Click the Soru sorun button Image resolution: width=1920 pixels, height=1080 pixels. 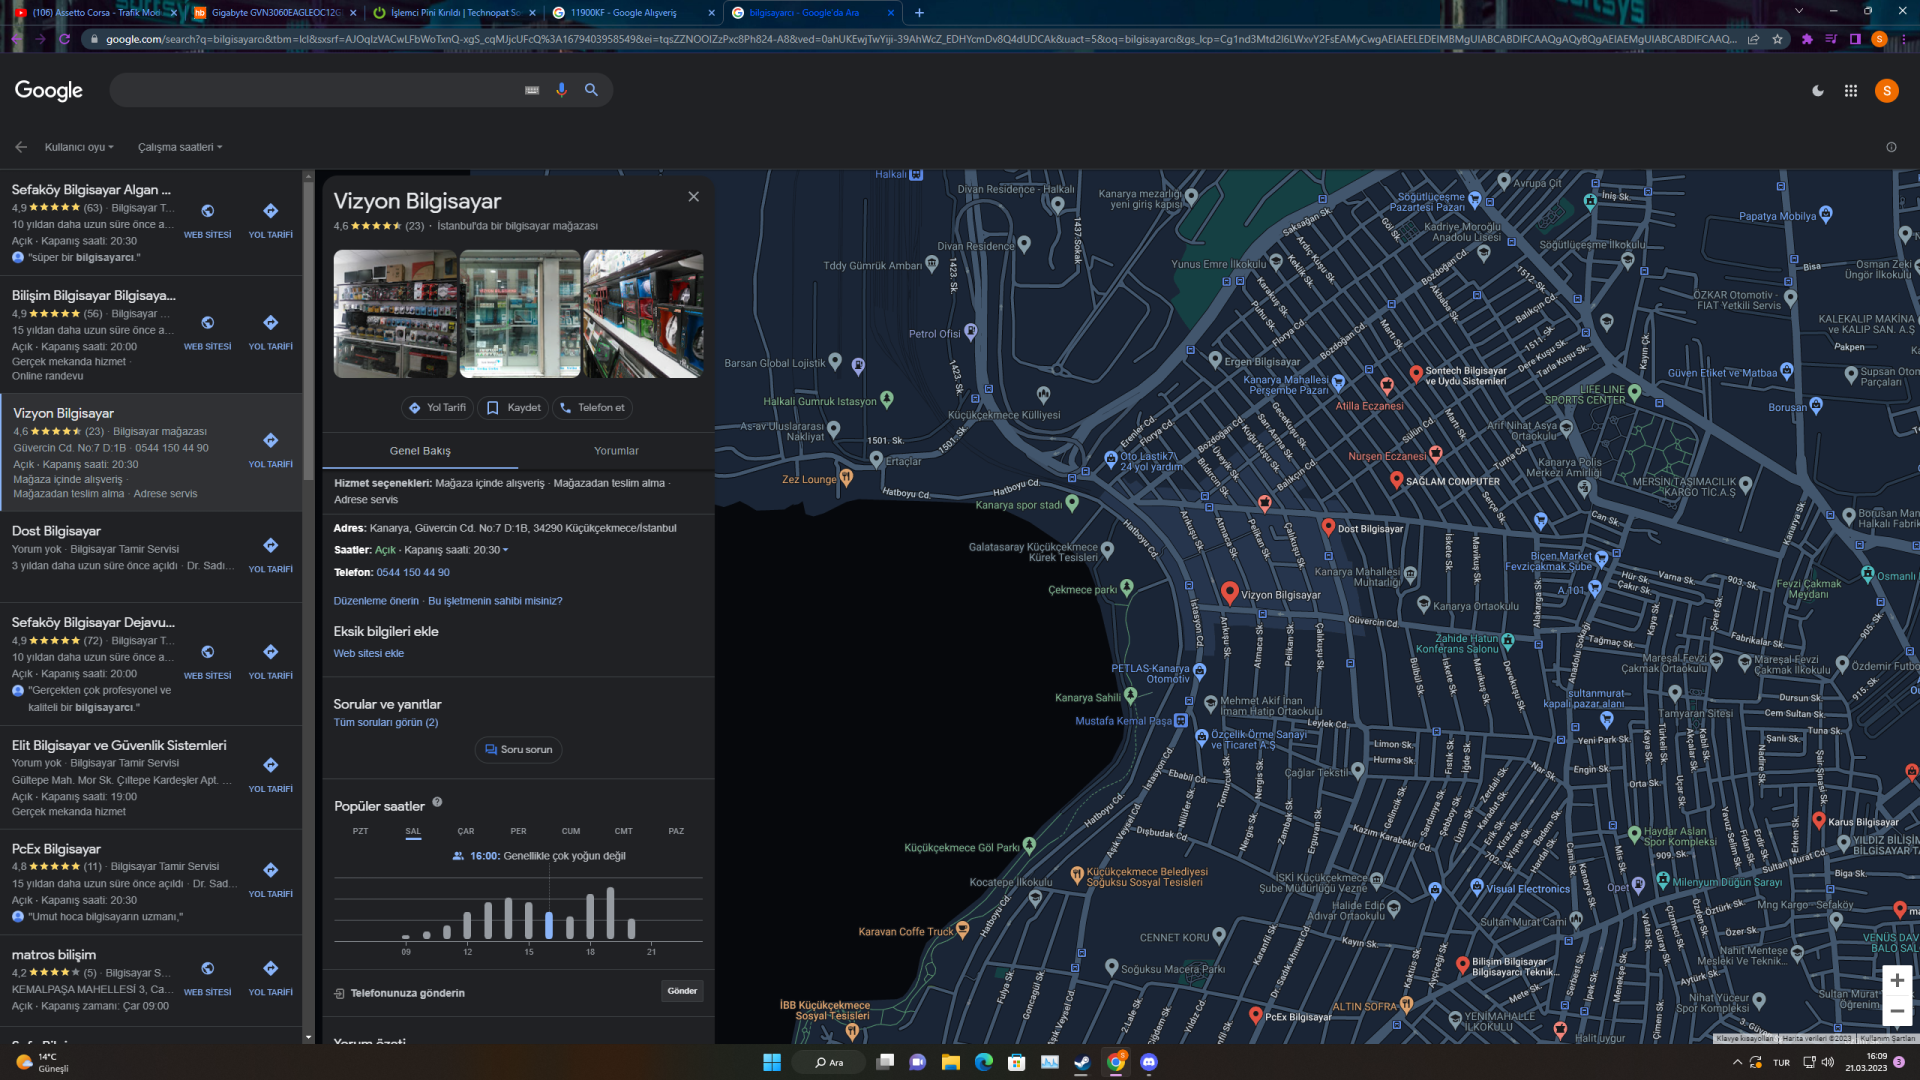tap(518, 750)
